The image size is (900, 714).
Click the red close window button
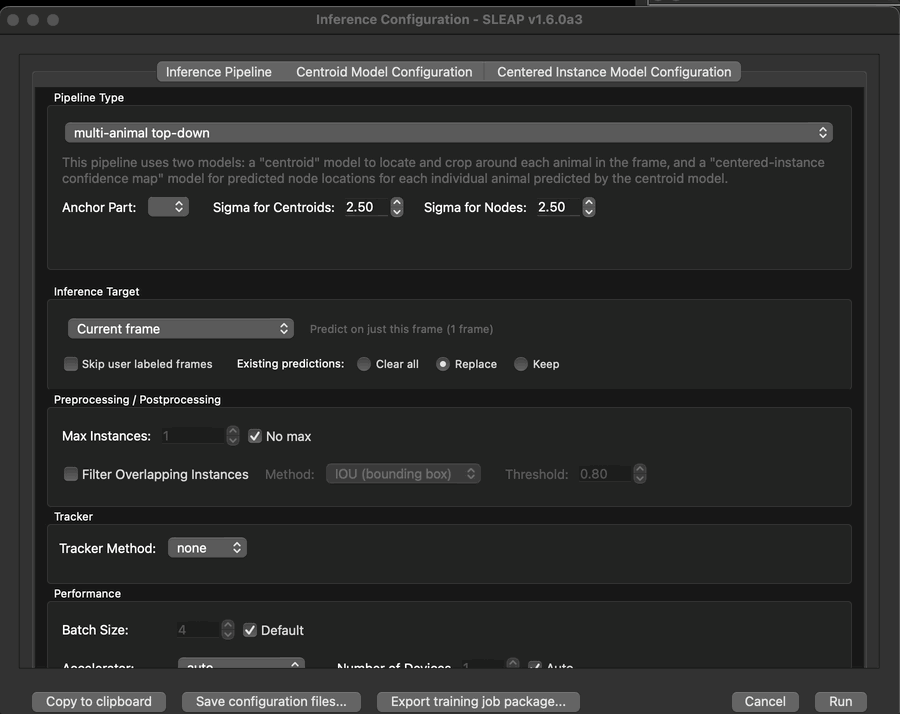13,20
